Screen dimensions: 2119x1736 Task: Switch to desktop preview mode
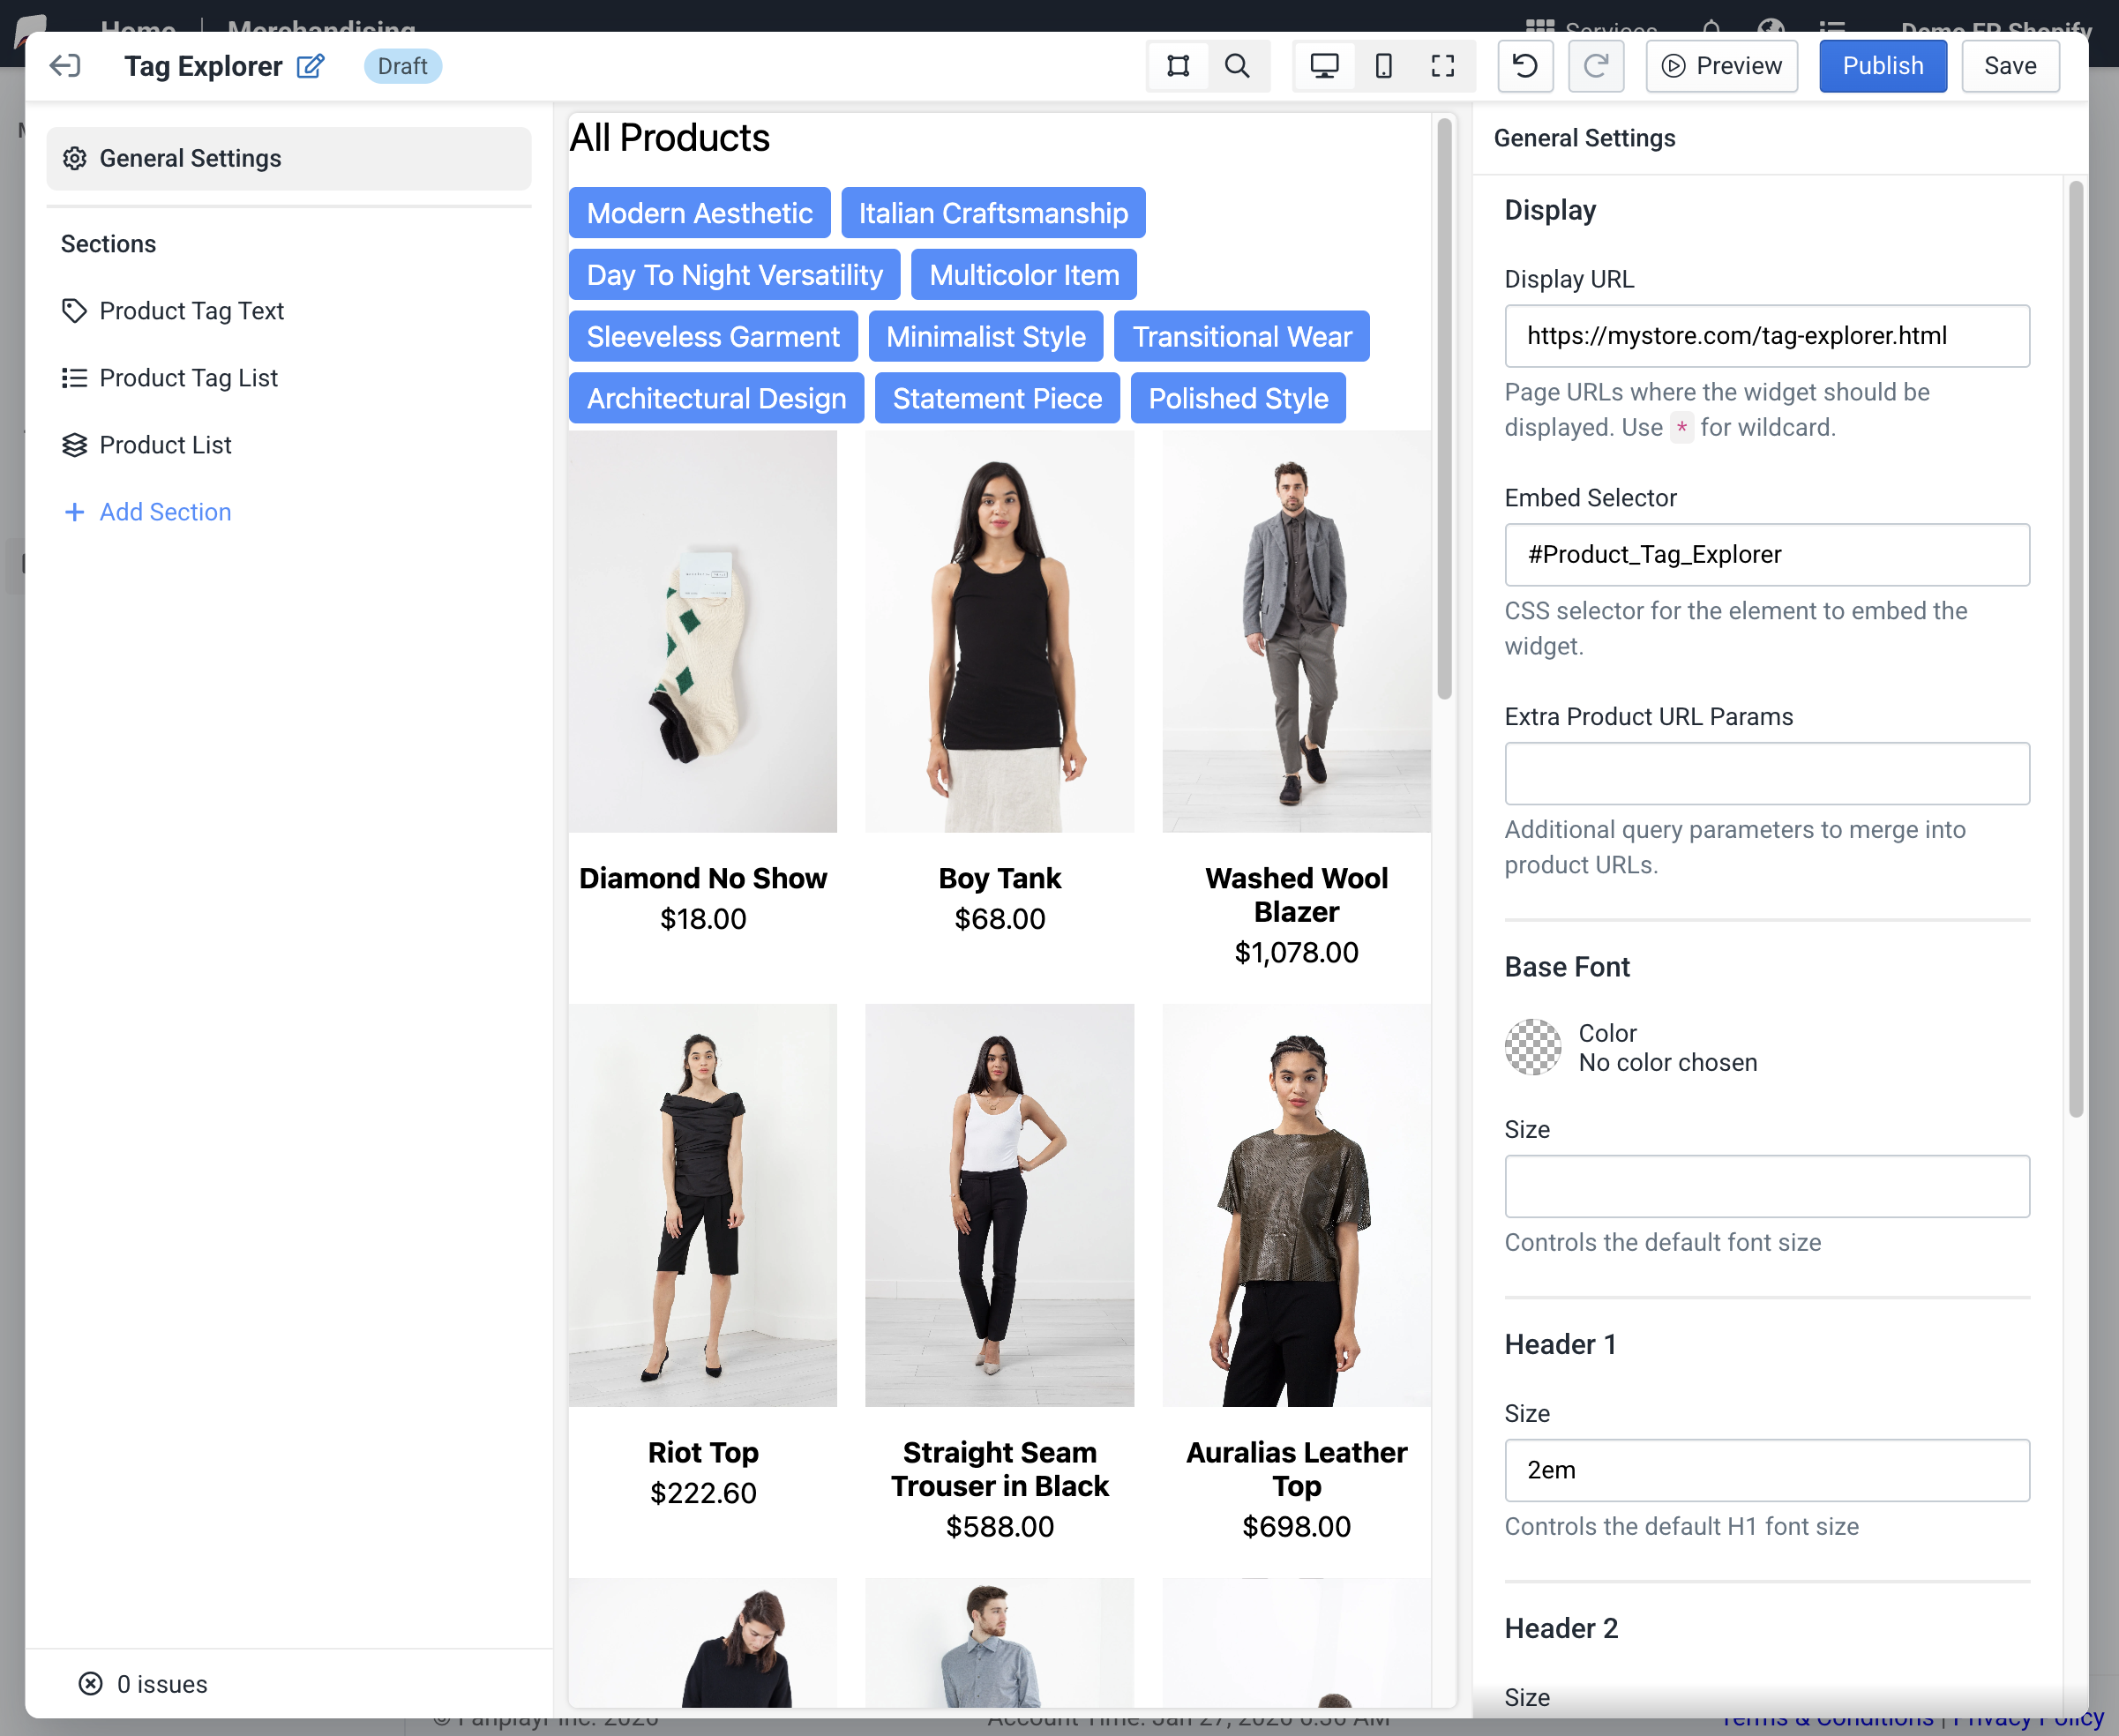pyautogui.click(x=1324, y=66)
